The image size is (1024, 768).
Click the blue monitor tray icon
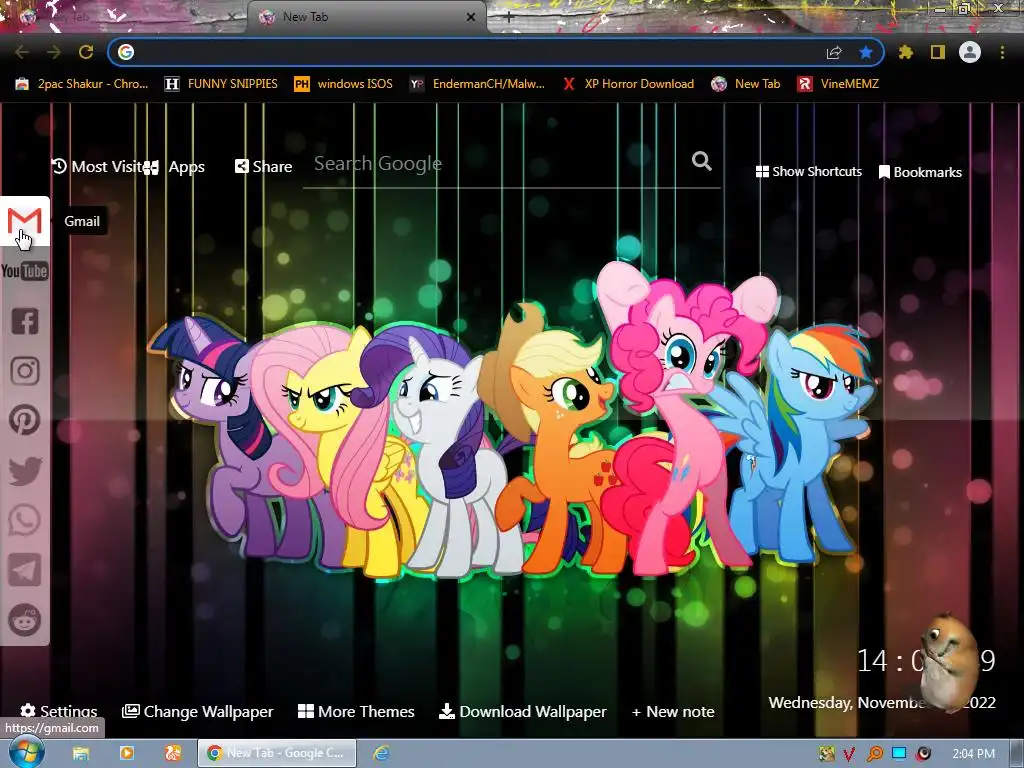(x=899, y=753)
